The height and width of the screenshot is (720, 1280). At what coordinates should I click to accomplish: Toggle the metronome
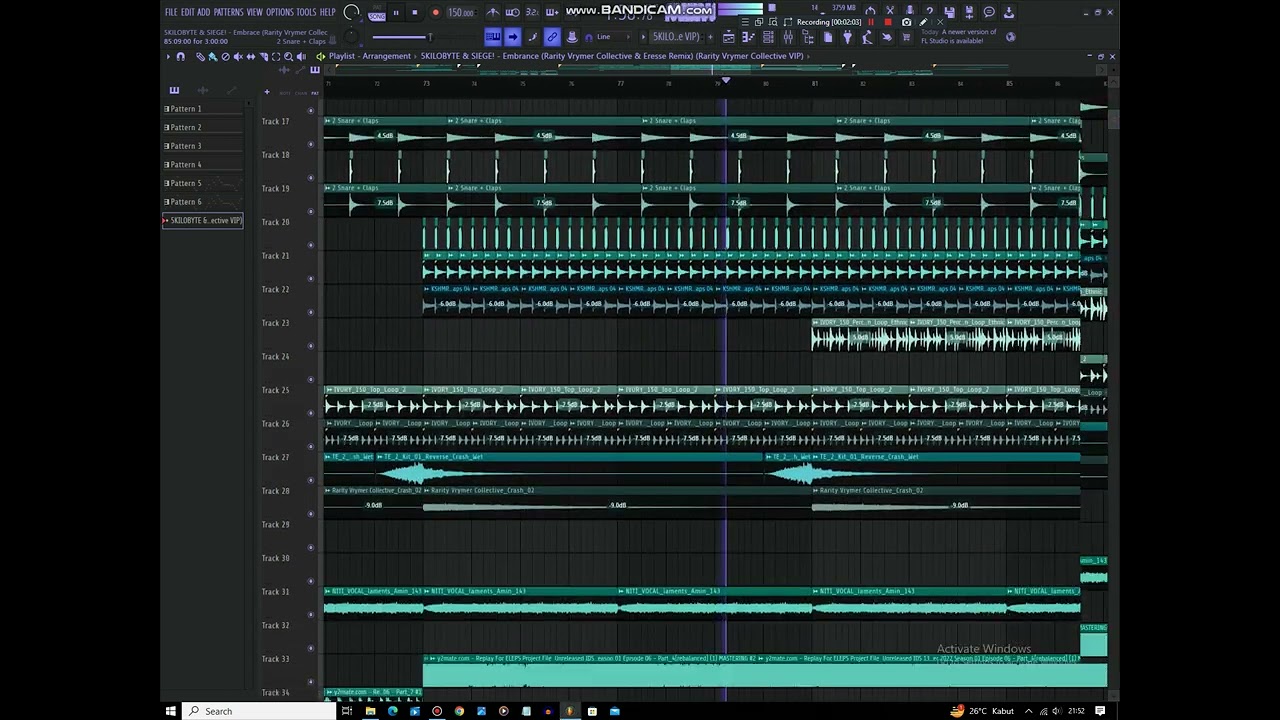pyautogui.click(x=493, y=13)
